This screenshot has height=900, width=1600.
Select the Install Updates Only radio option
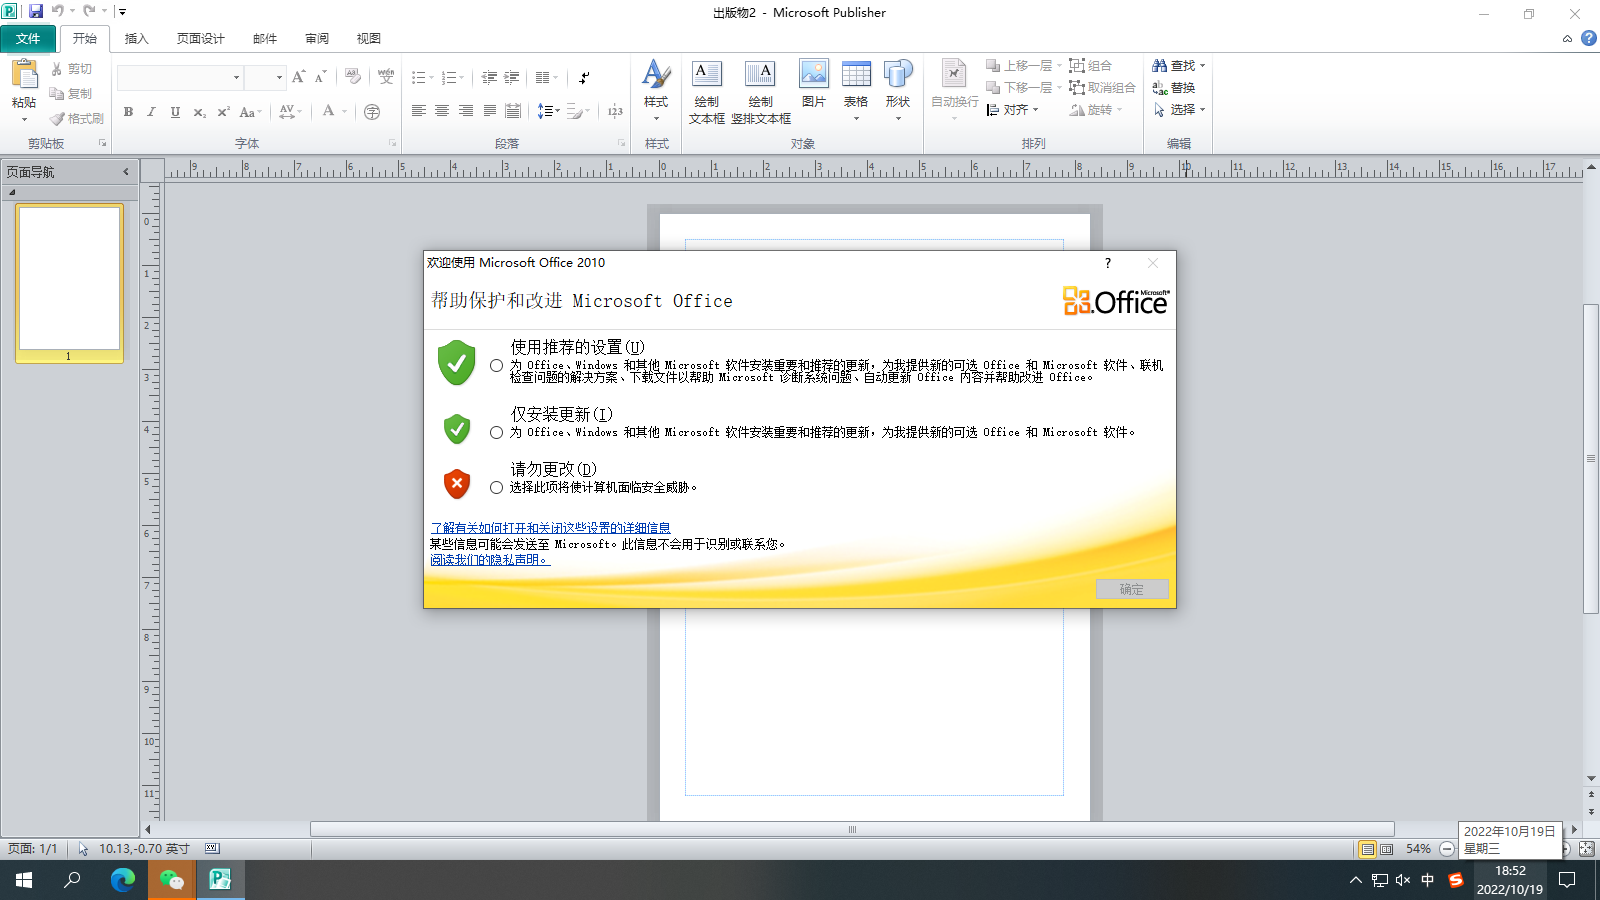tap(496, 433)
